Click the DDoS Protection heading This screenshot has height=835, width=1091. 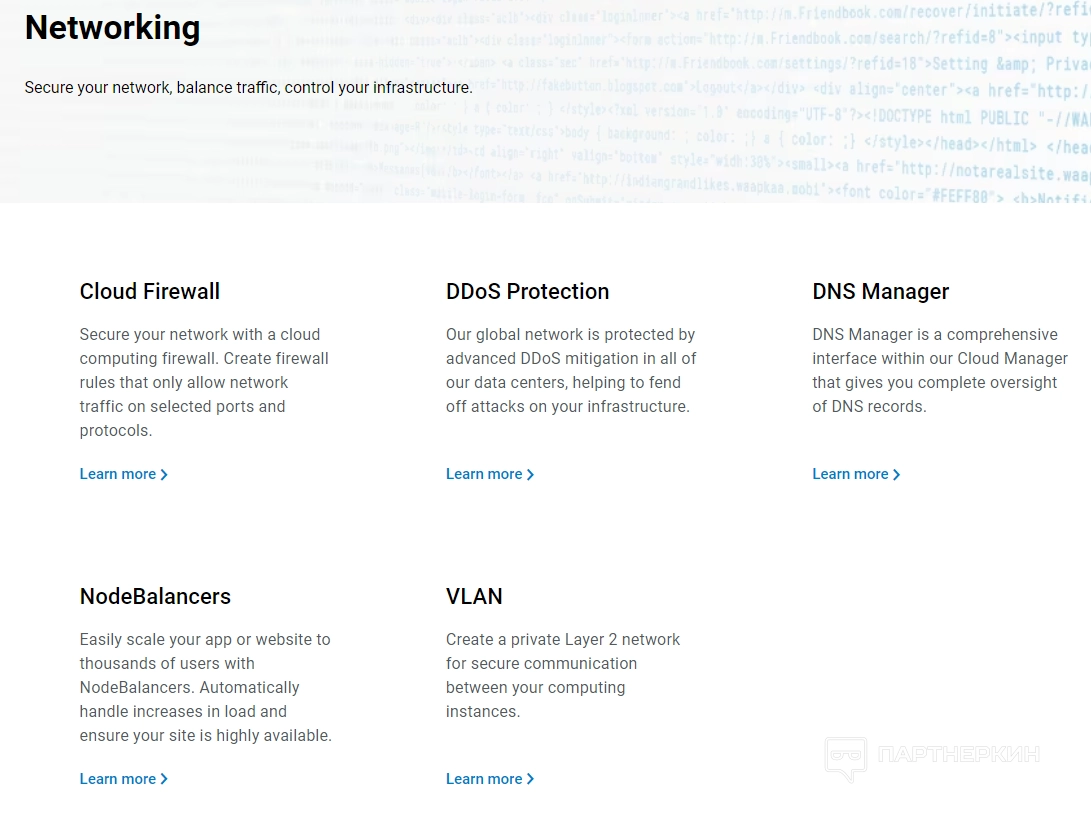[527, 292]
